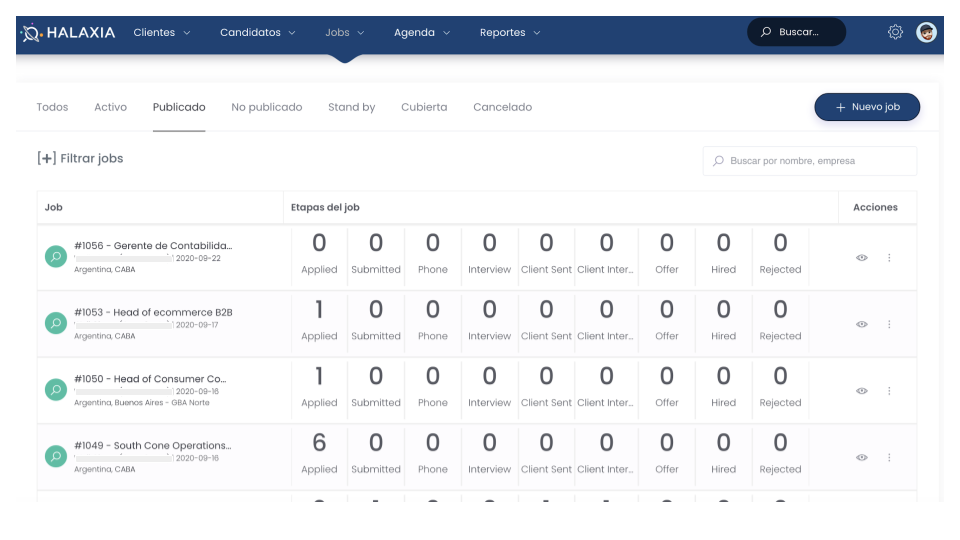Expand the Filtrar jobs filter panel
The width and height of the screenshot is (960, 540).
pyautogui.click(x=80, y=158)
